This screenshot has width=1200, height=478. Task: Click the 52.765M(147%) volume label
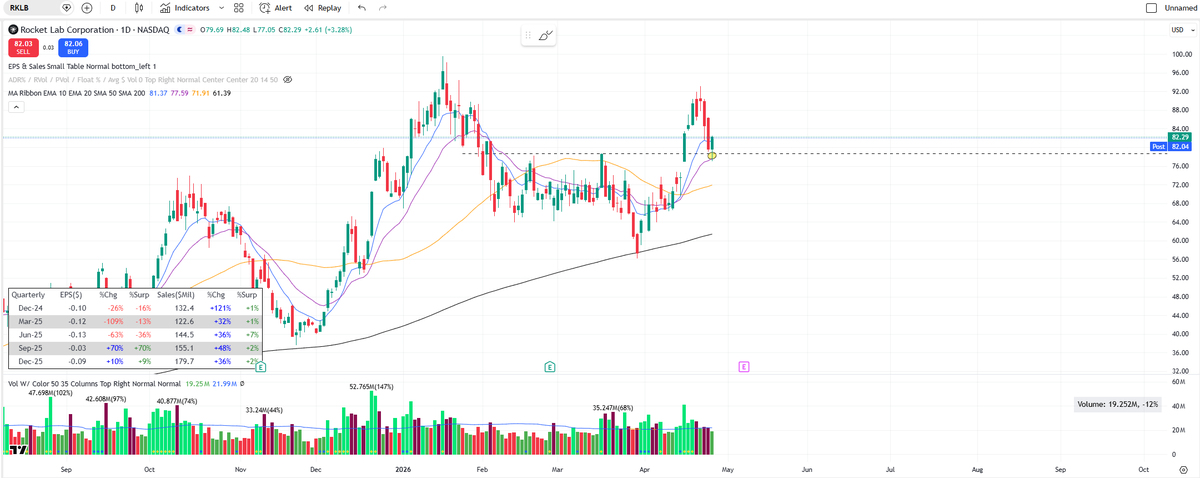pyautogui.click(x=372, y=385)
